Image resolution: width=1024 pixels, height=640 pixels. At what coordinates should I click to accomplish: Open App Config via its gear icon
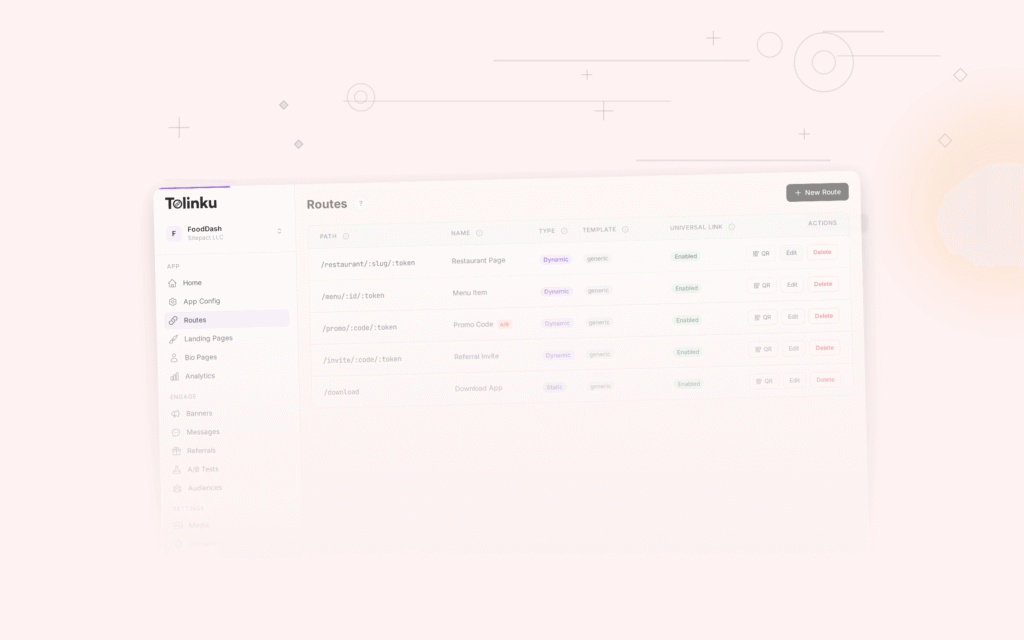point(173,301)
